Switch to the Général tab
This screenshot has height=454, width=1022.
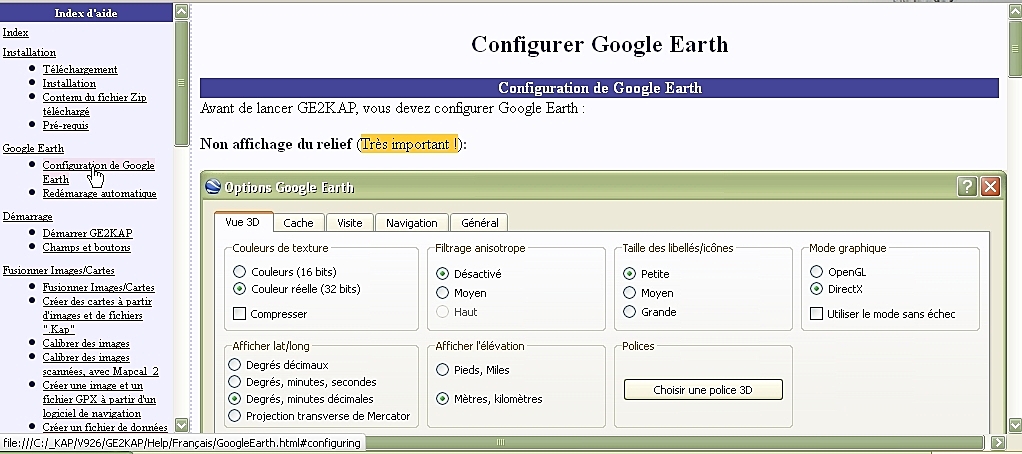pos(480,223)
